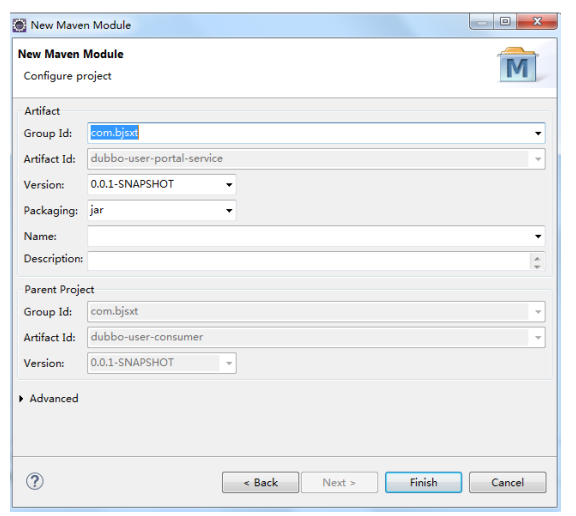Open the help question mark icon

35,481
